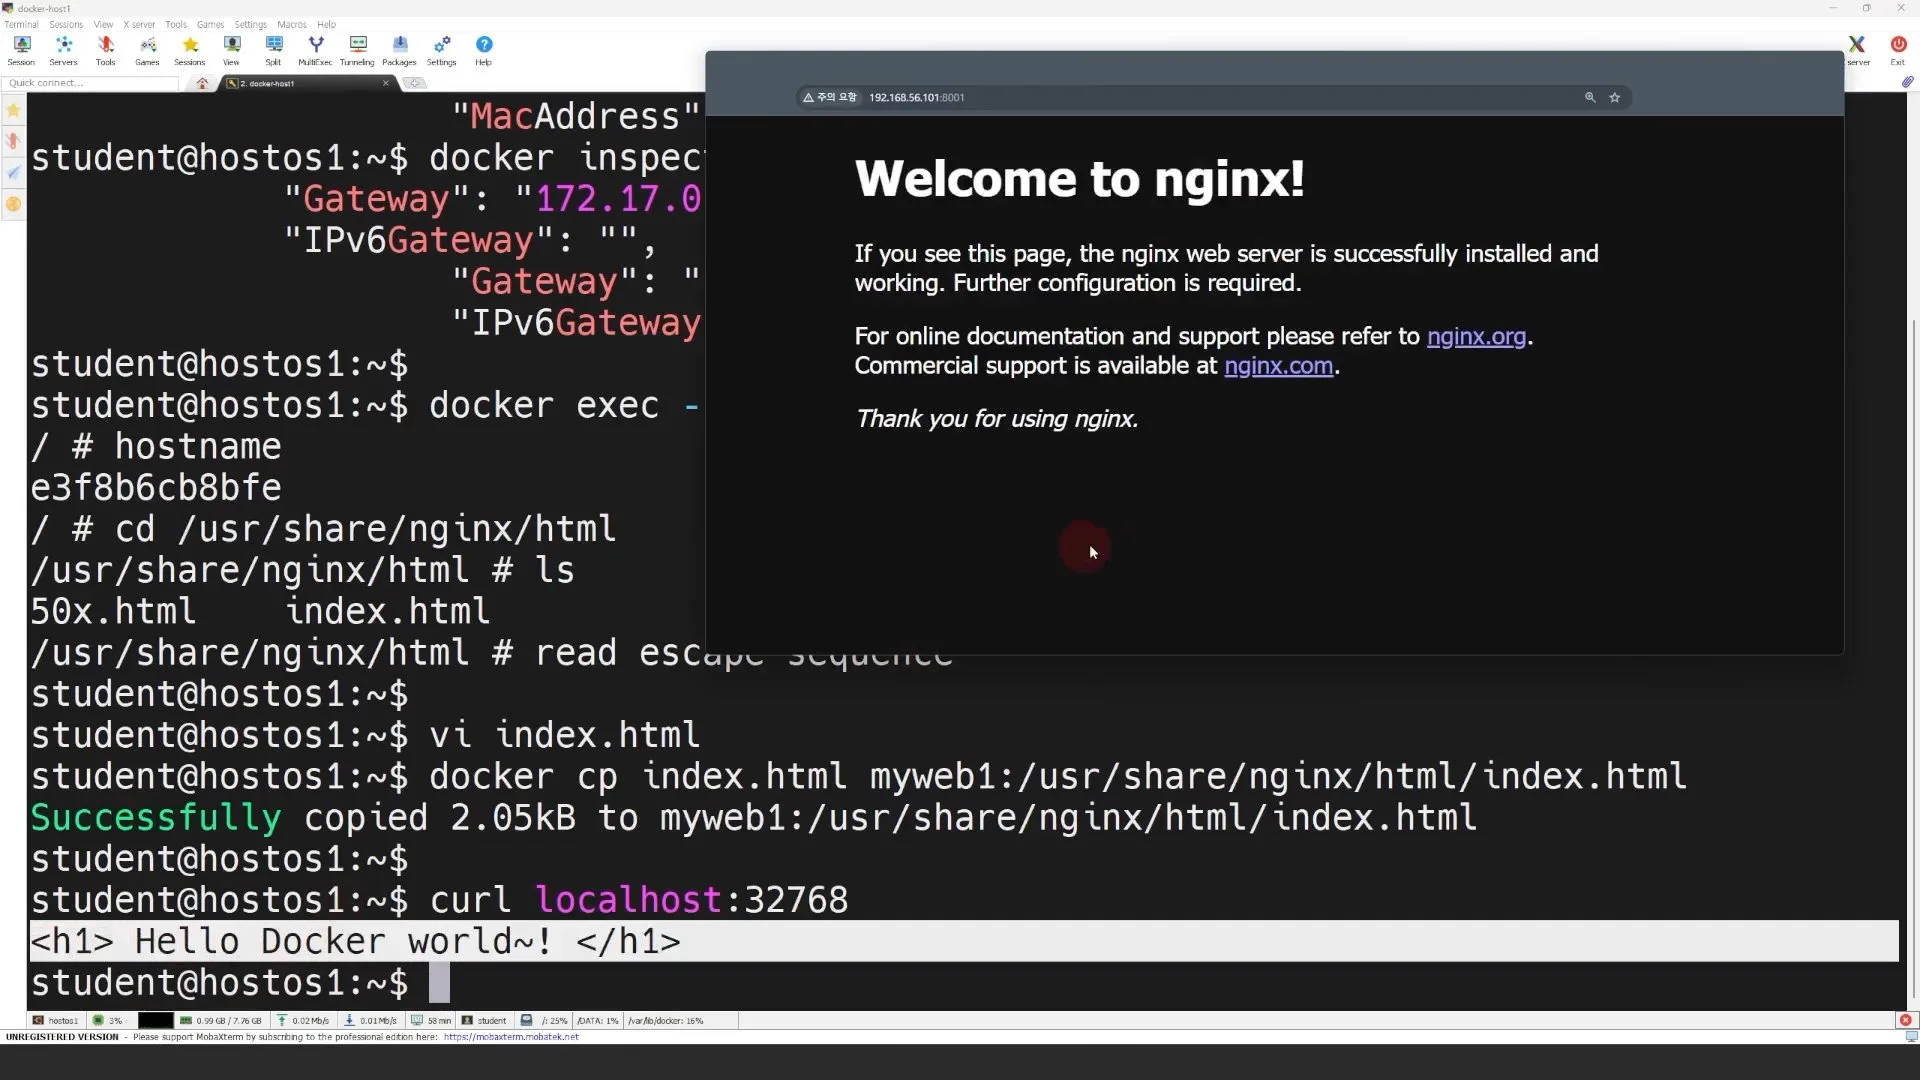The image size is (1920, 1080).
Task: Click the student user status entry
Action: tap(484, 1021)
